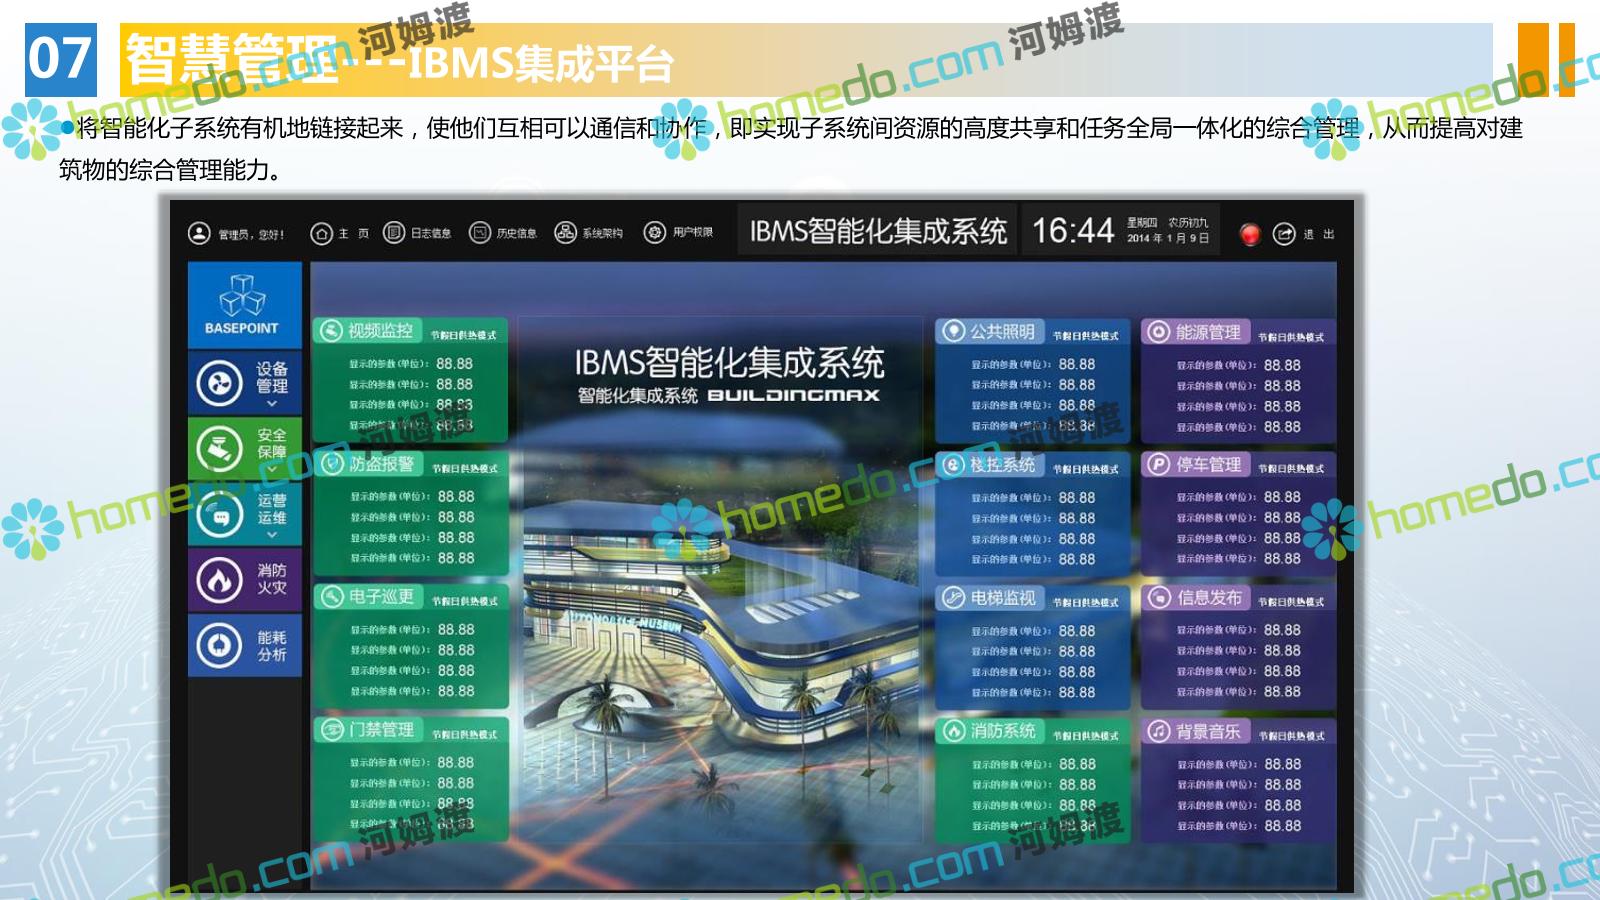This screenshot has width=1600, height=900.
Task: Expand the 安全保障 submenu chevron
Action: pos(271,469)
